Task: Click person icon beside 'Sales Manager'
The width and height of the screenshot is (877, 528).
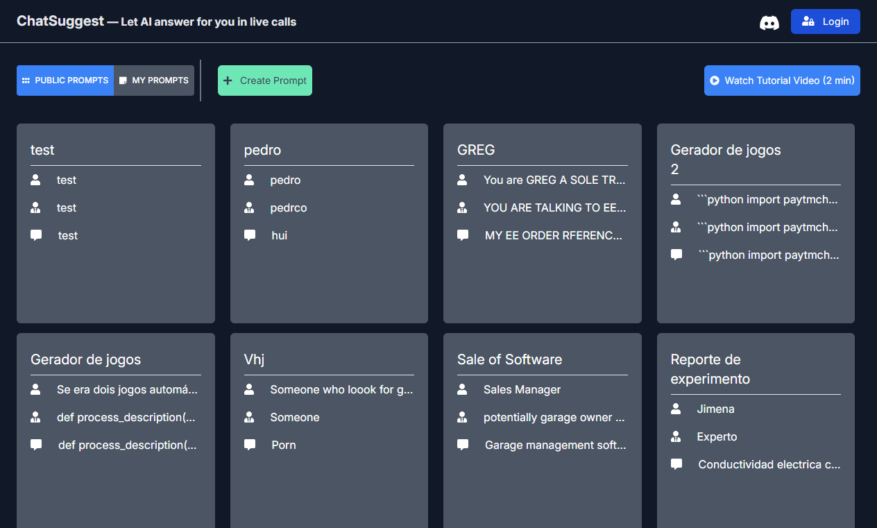Action: 462,389
